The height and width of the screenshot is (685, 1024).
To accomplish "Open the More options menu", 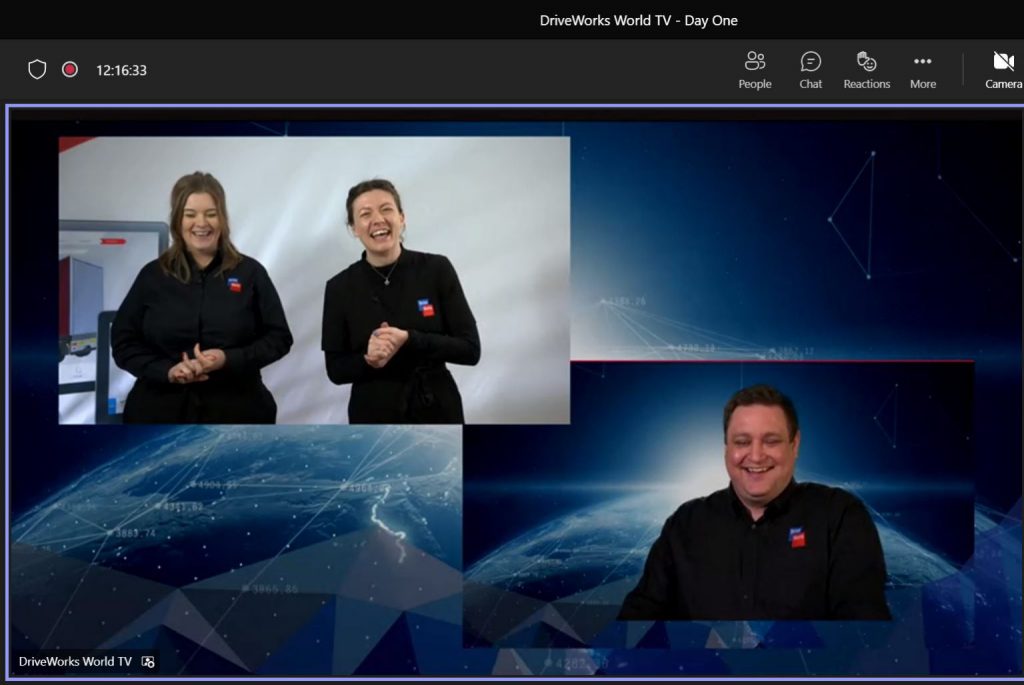I will pyautogui.click(x=923, y=70).
